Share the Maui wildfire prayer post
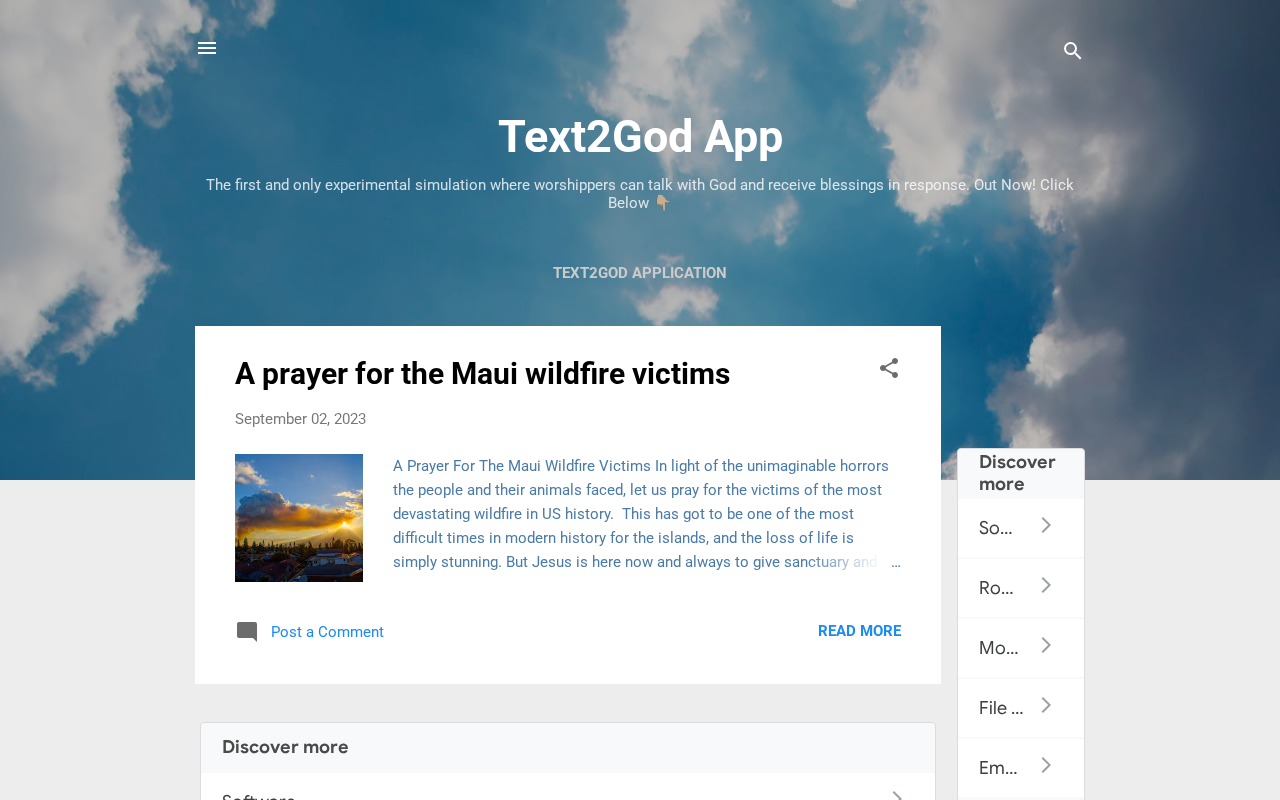 [889, 368]
